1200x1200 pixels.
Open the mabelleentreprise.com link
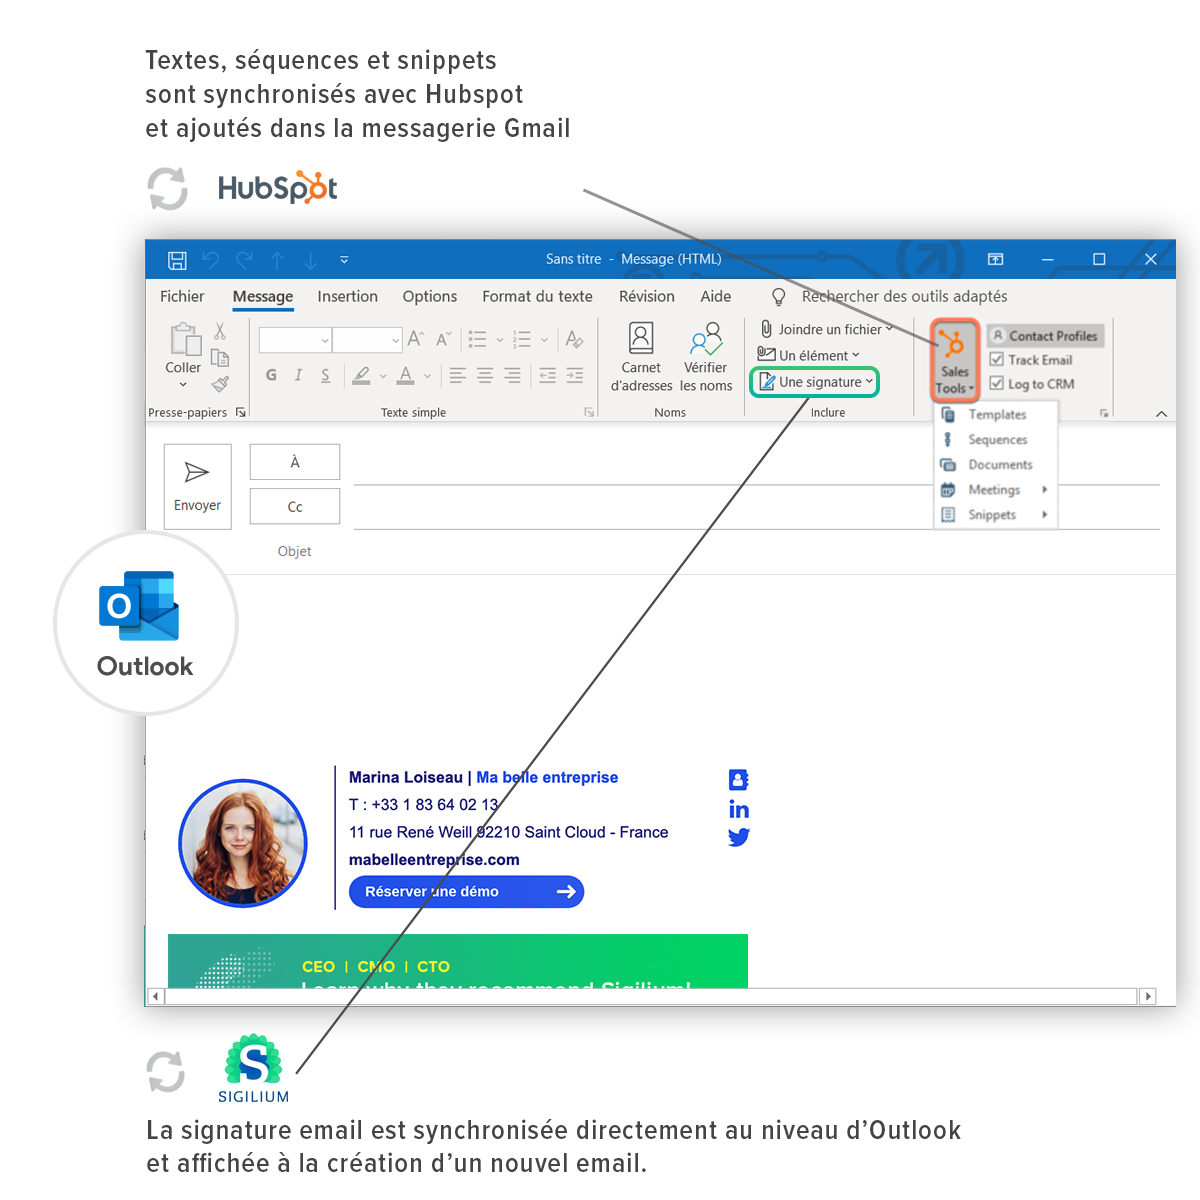click(434, 859)
